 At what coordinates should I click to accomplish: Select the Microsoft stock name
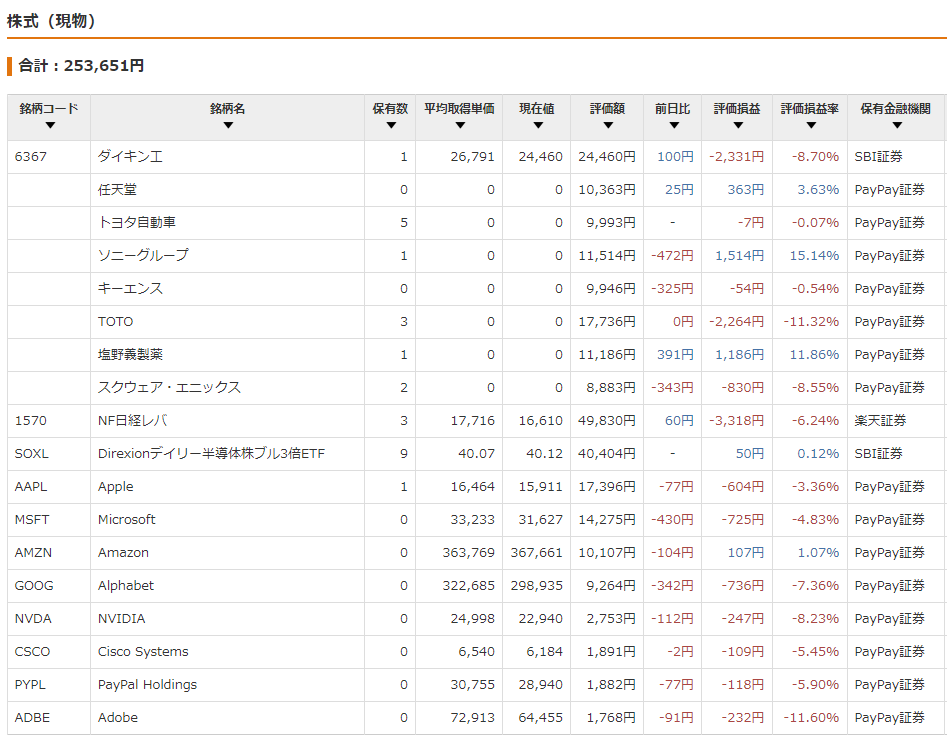(x=126, y=519)
